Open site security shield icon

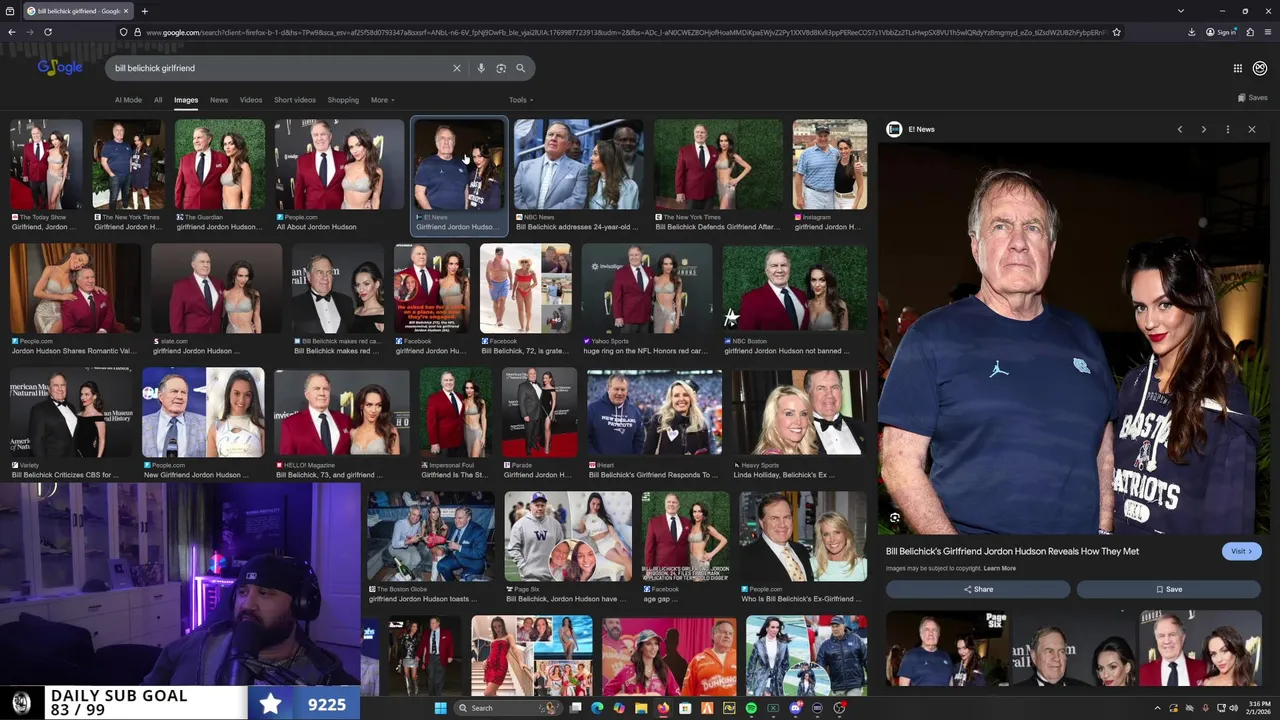coord(124,32)
